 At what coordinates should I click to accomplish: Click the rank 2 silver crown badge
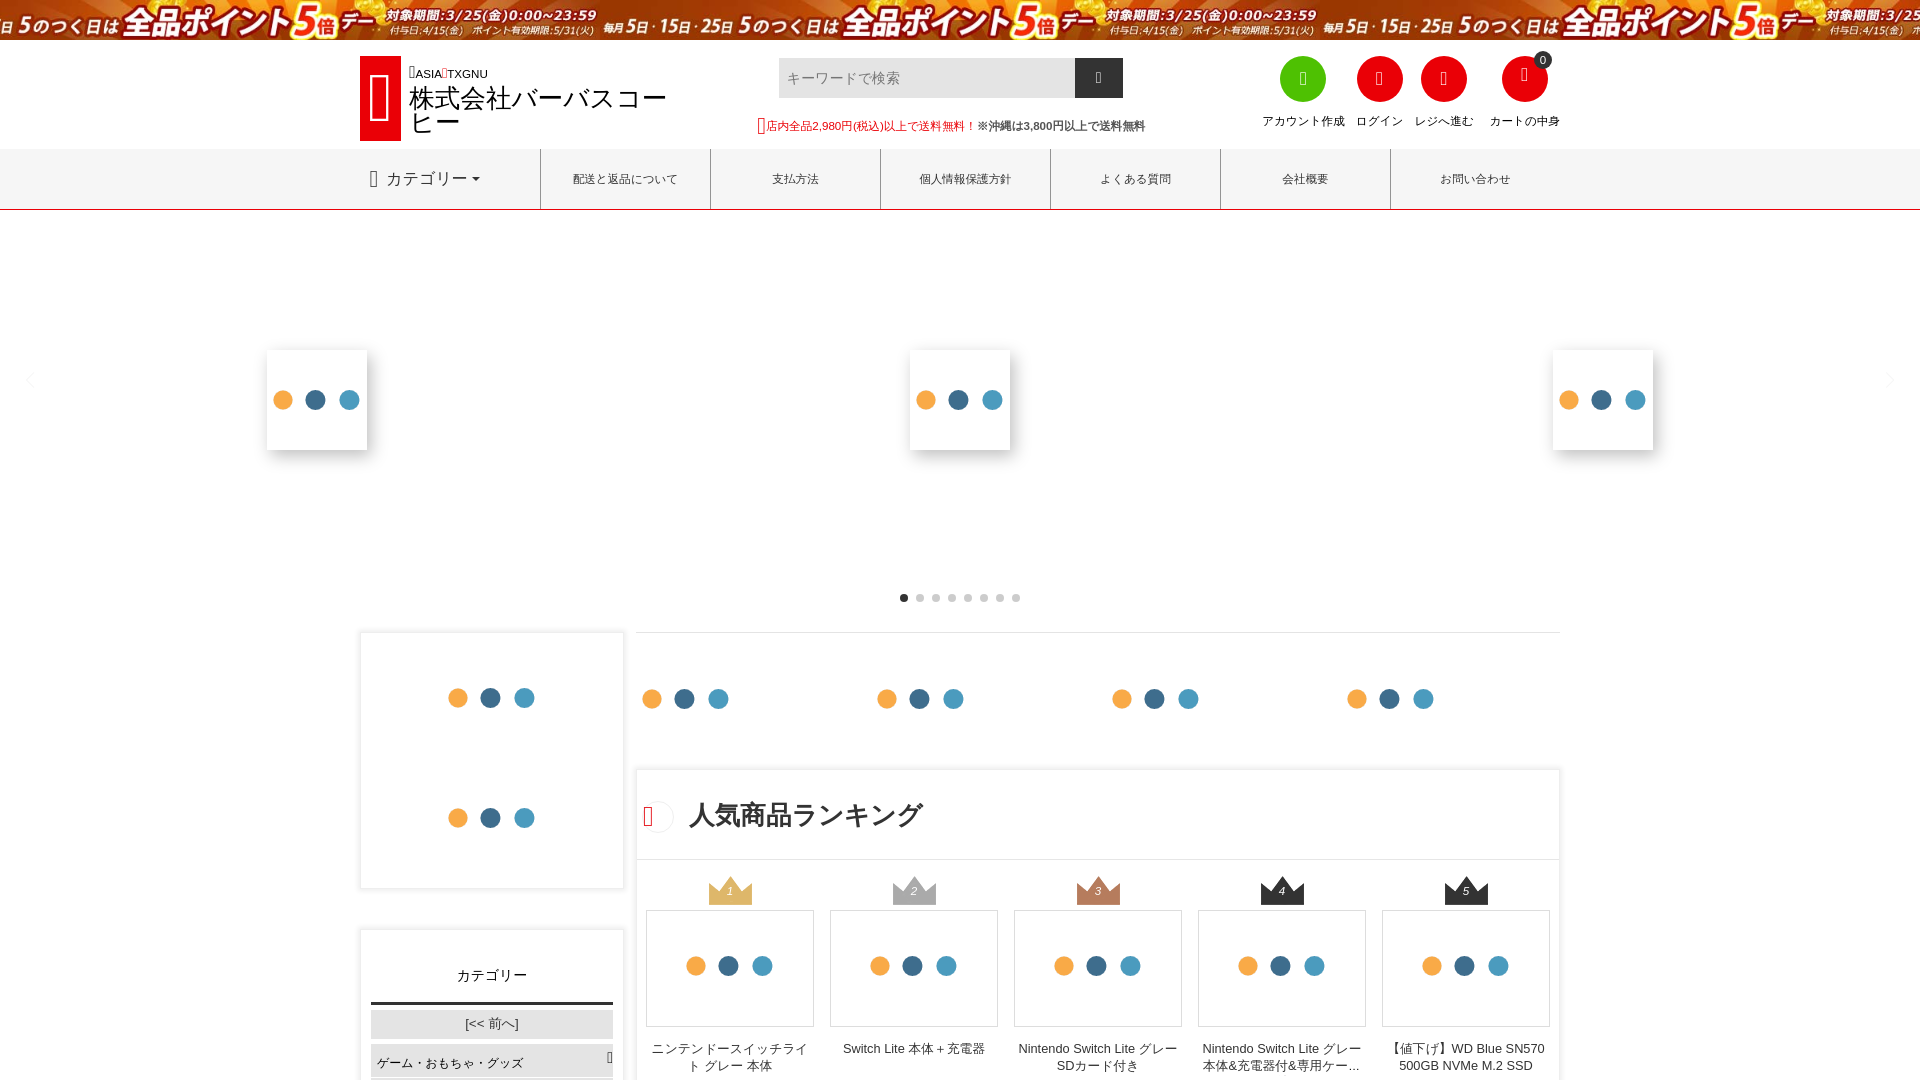pyautogui.click(x=914, y=890)
